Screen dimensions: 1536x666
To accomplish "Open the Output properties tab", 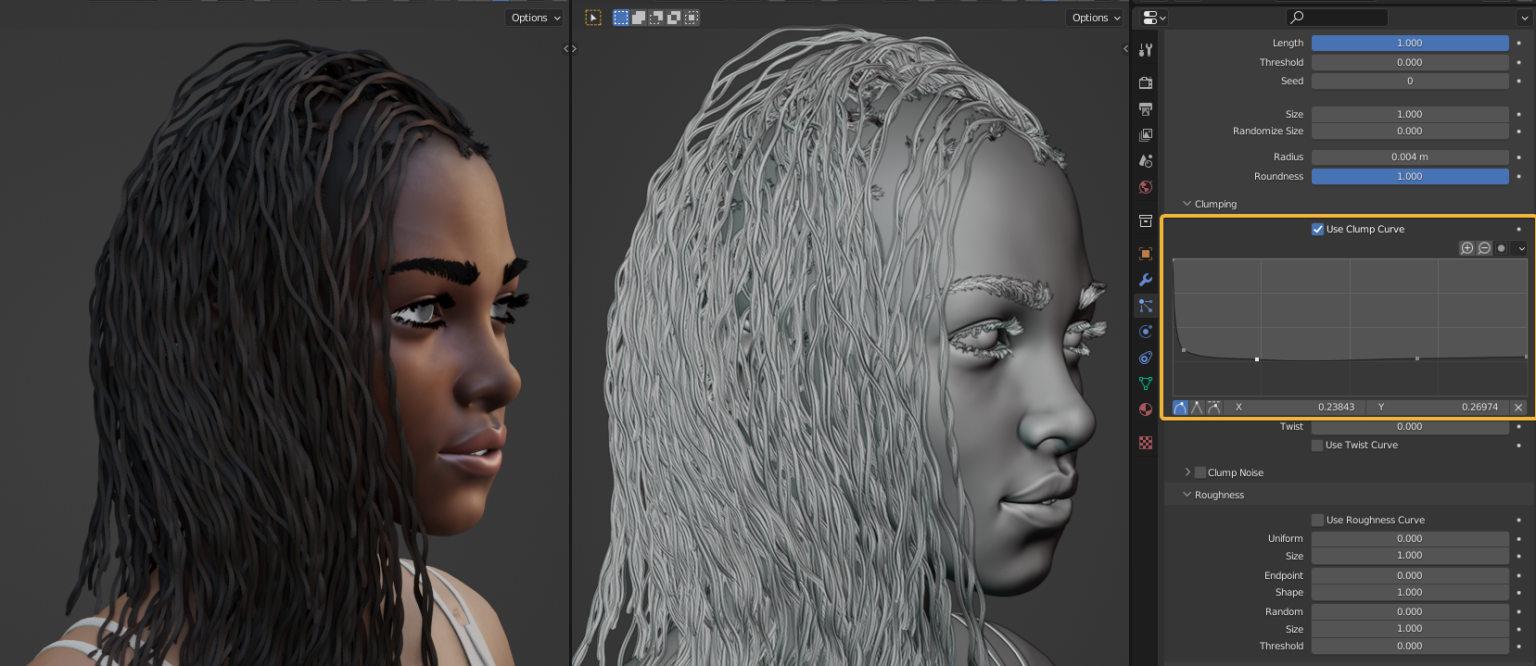I will coord(1145,110).
